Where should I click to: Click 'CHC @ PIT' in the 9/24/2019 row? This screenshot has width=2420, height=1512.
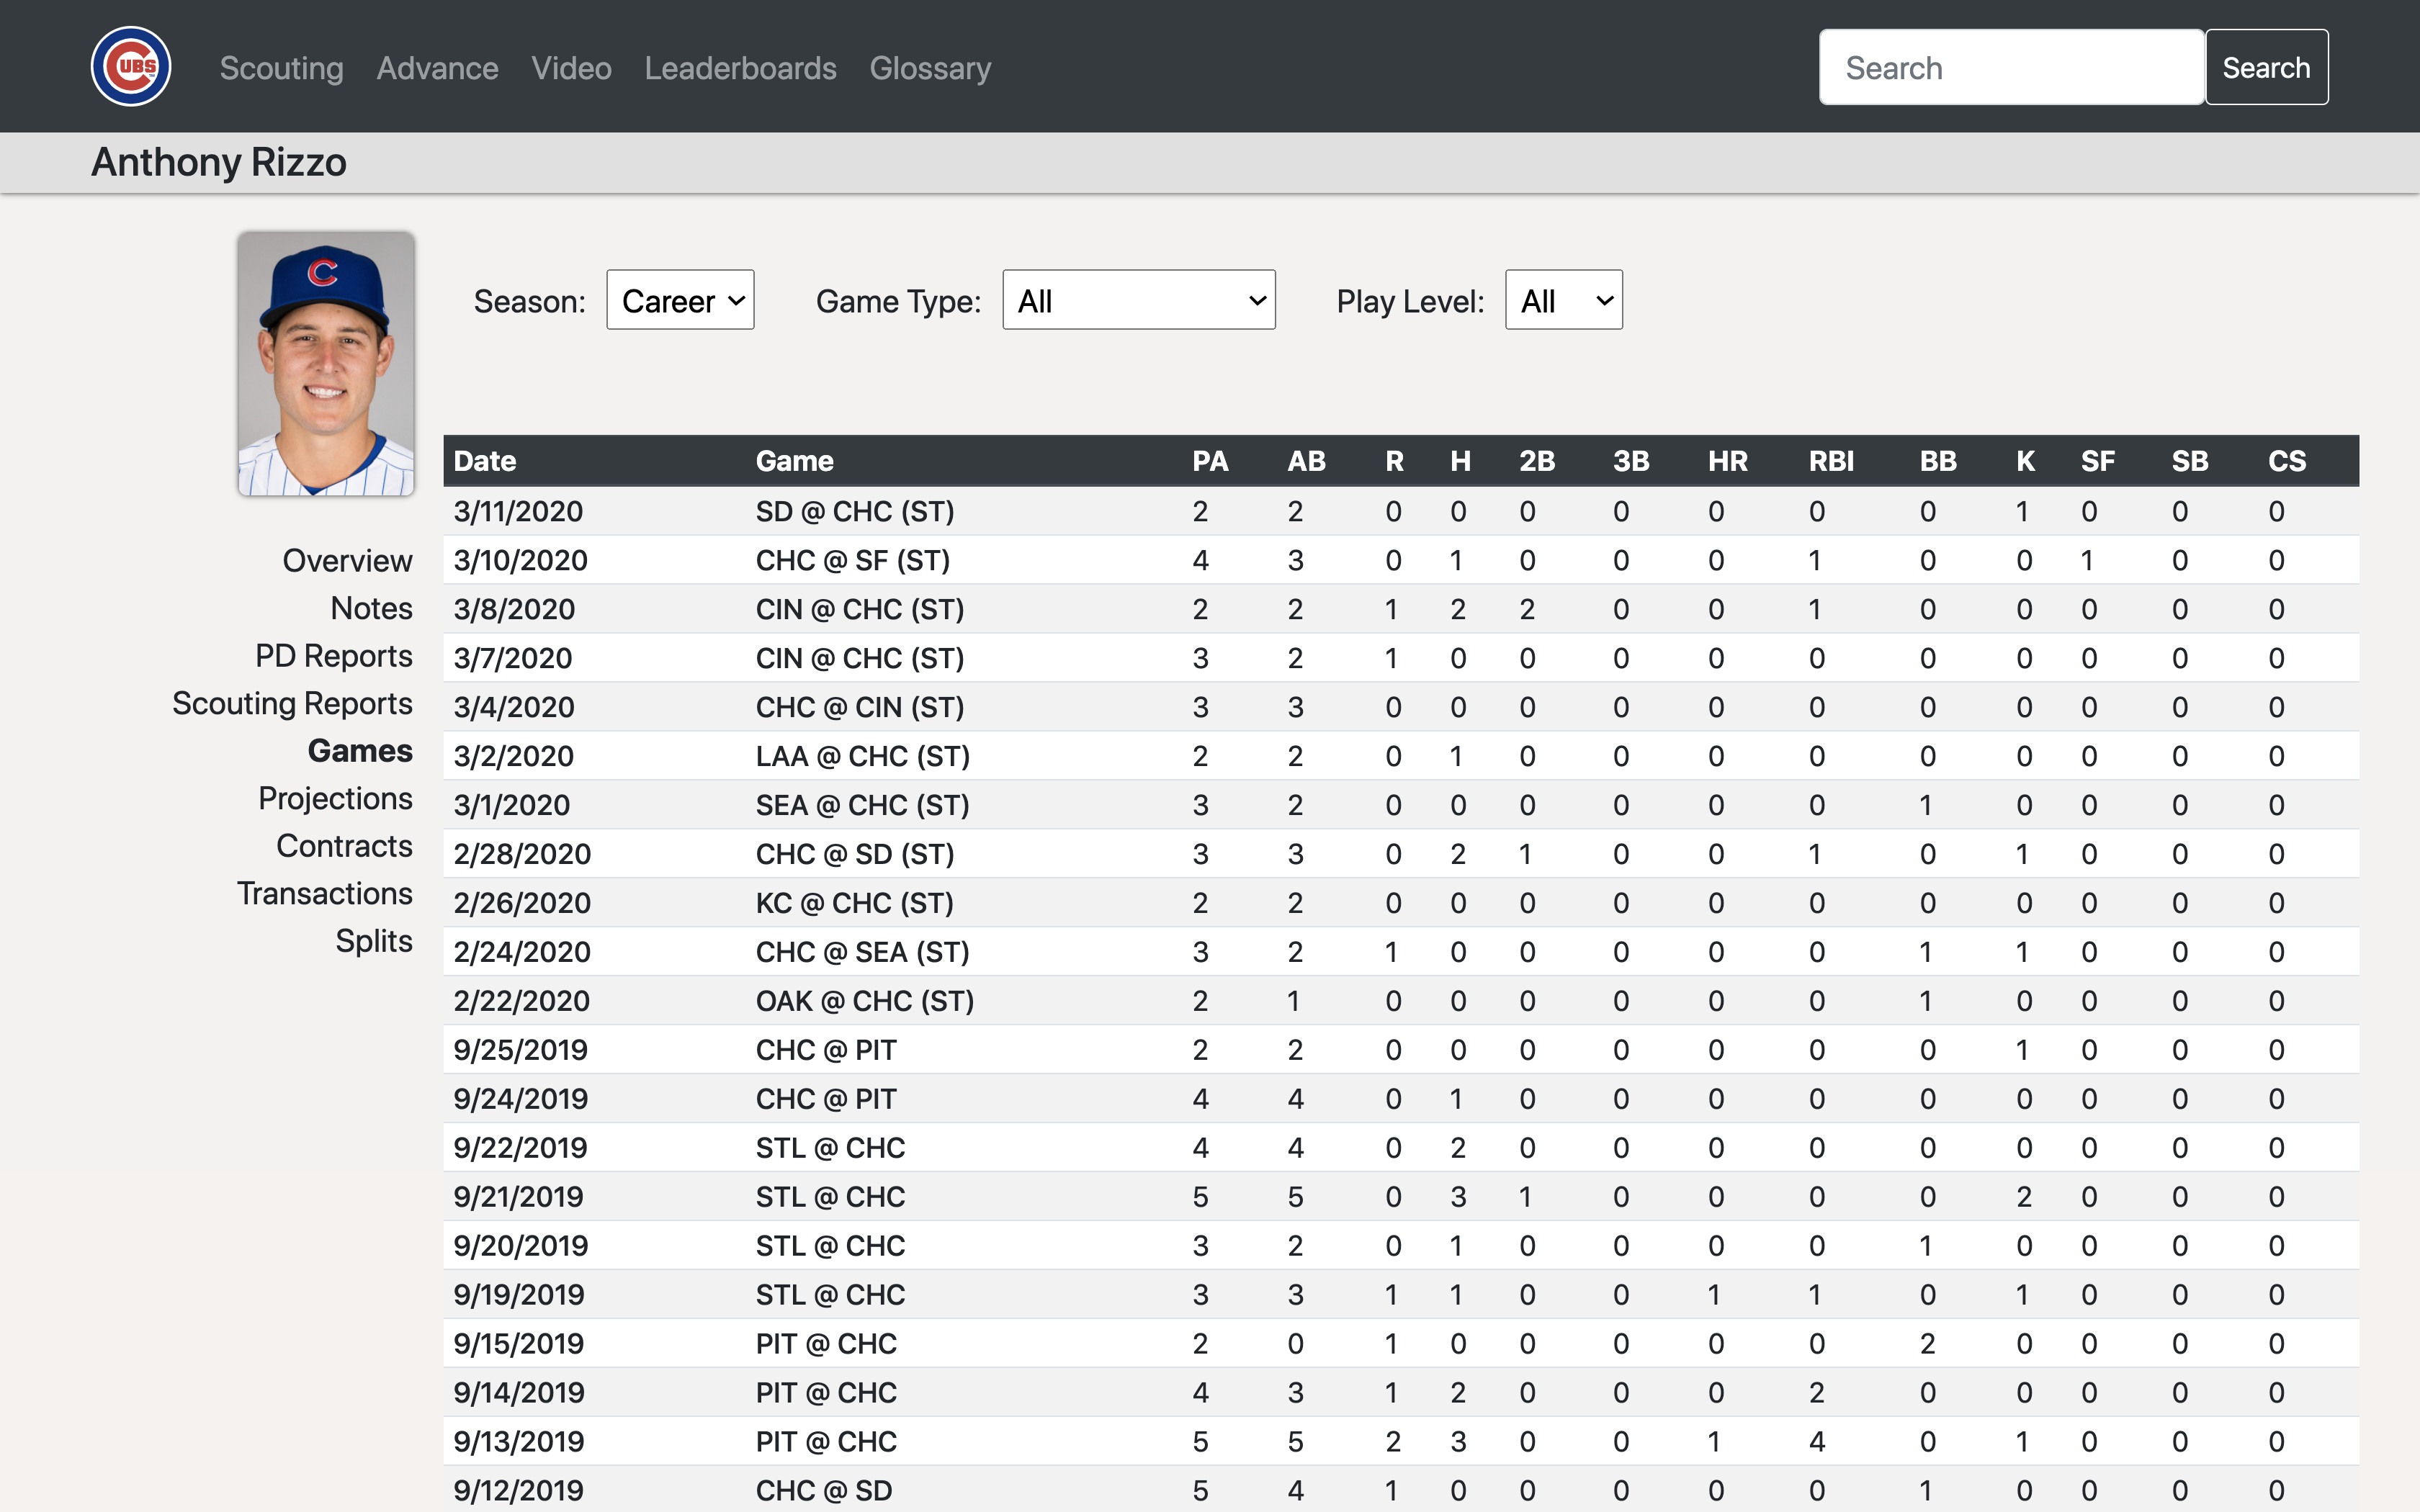826,1099
